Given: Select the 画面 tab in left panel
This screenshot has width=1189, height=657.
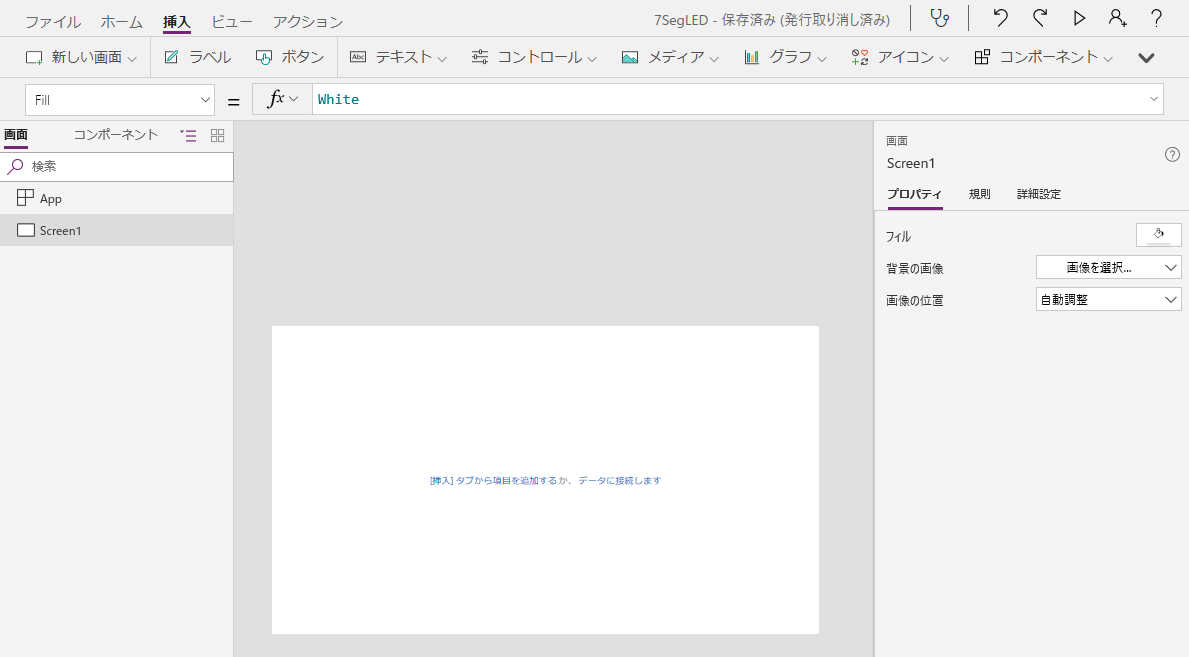Looking at the screenshot, I should [x=16, y=135].
